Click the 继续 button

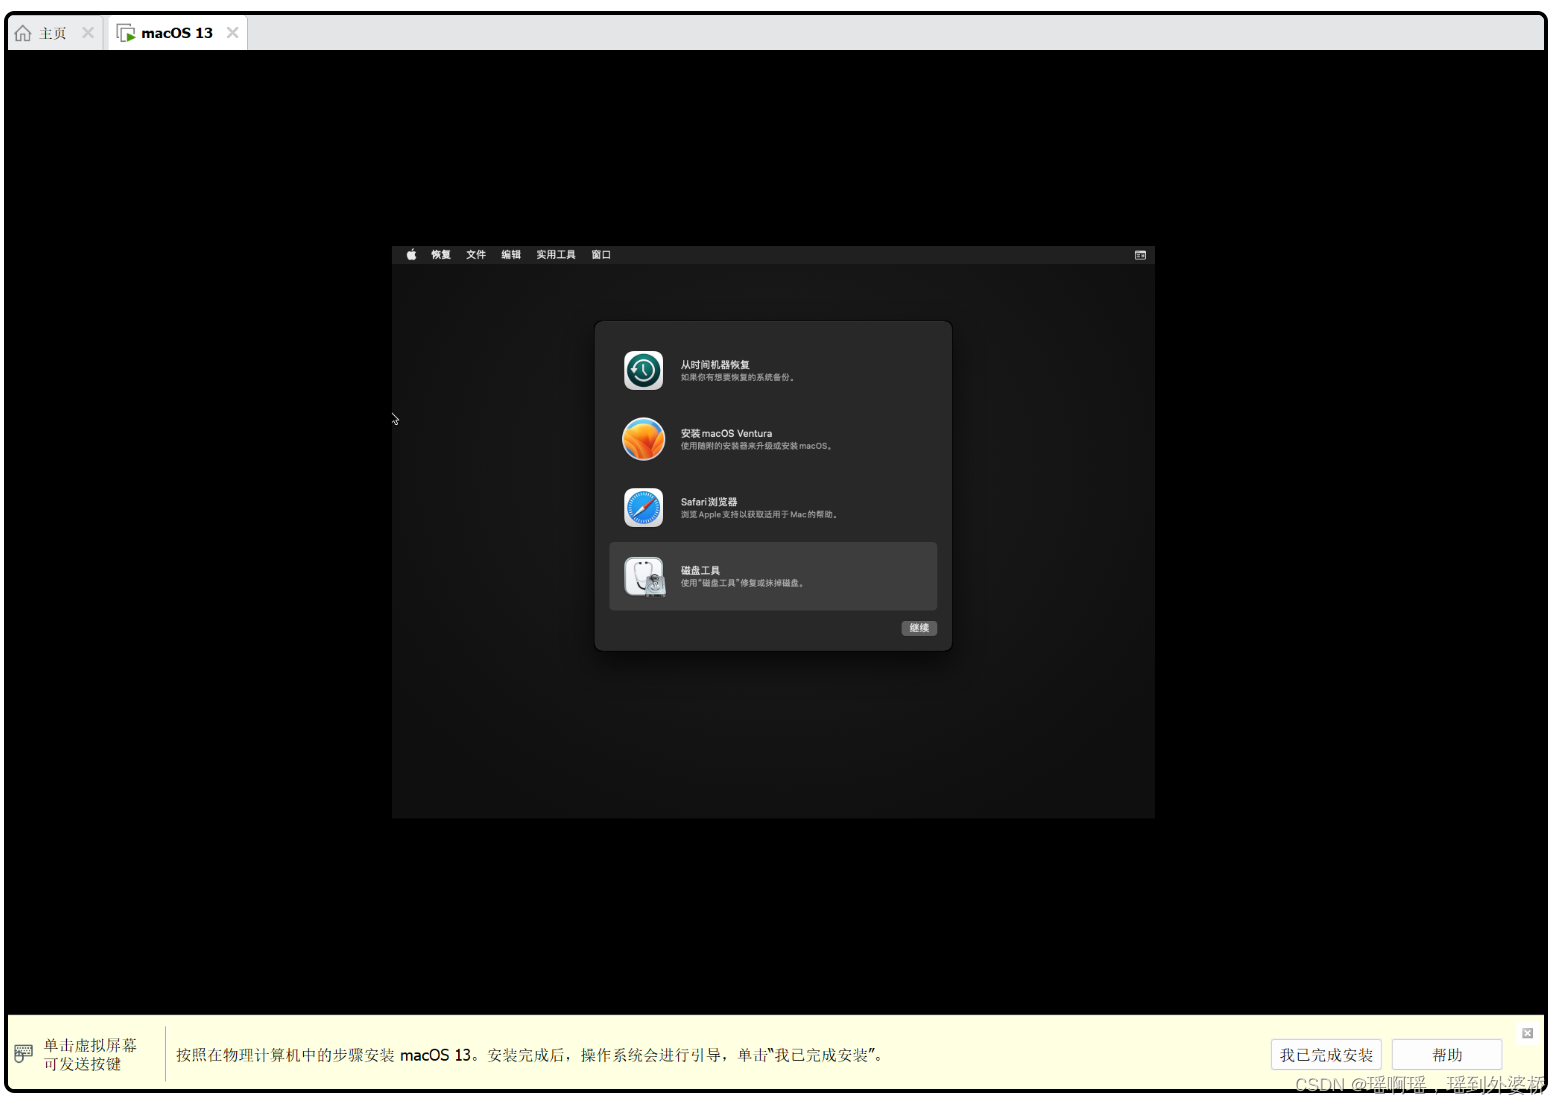[919, 628]
